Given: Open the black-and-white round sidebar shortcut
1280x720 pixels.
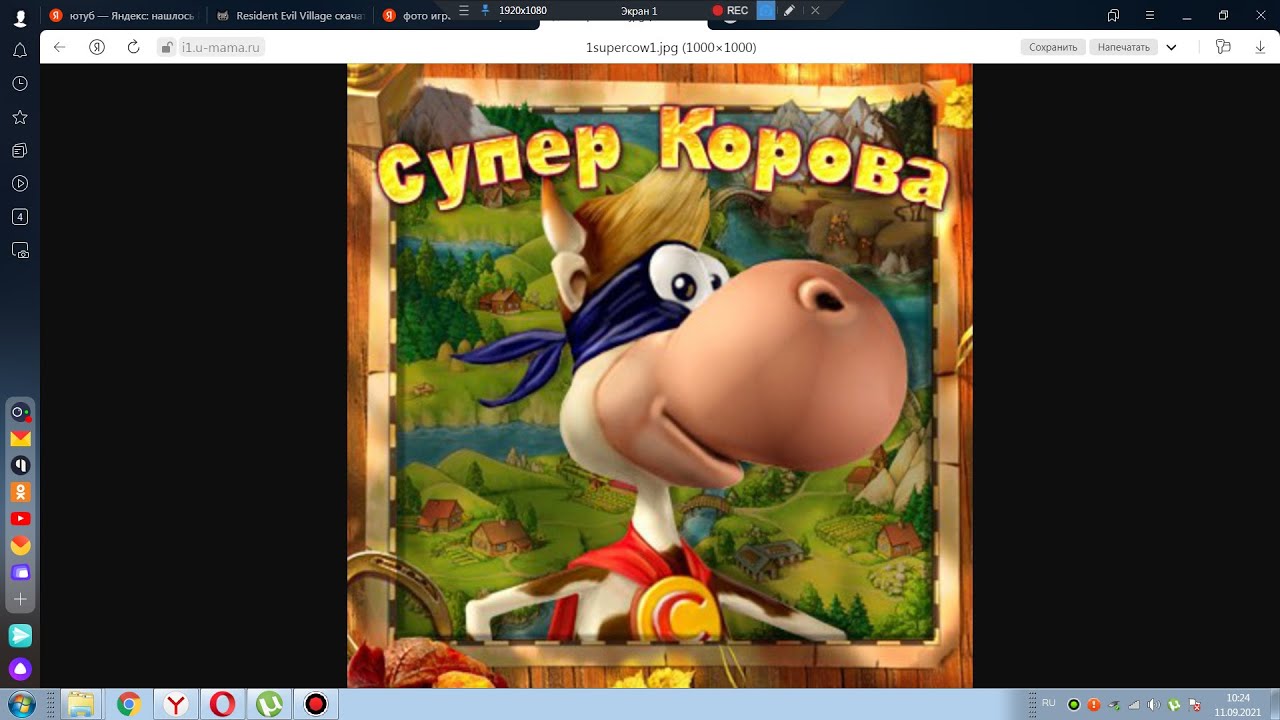Looking at the screenshot, I should (x=20, y=465).
